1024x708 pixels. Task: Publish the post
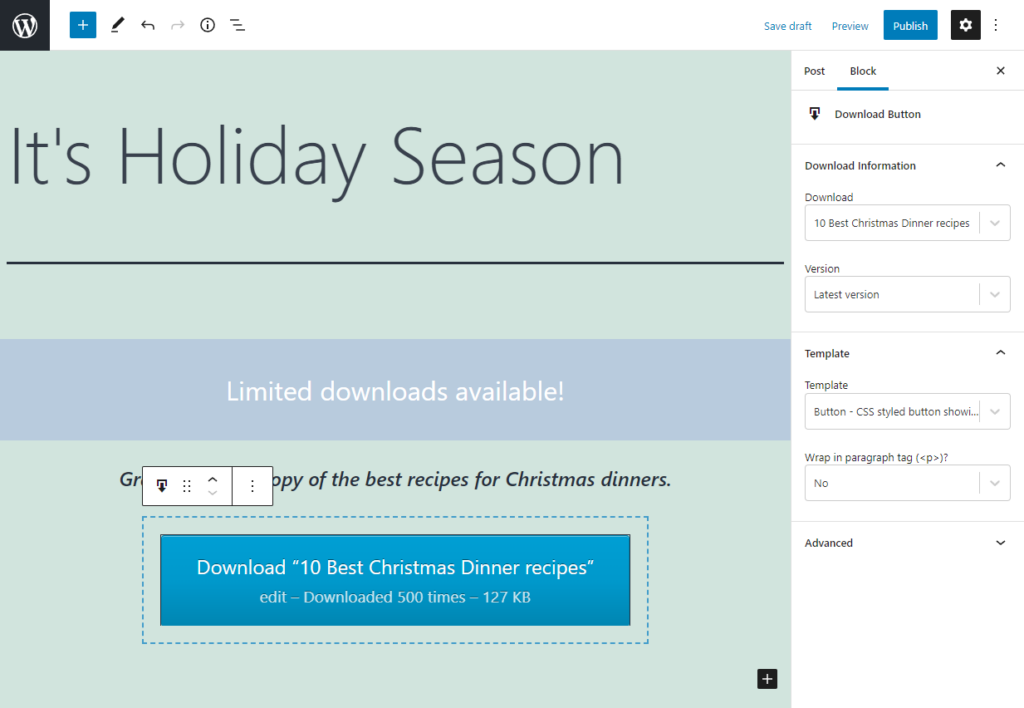(910, 25)
